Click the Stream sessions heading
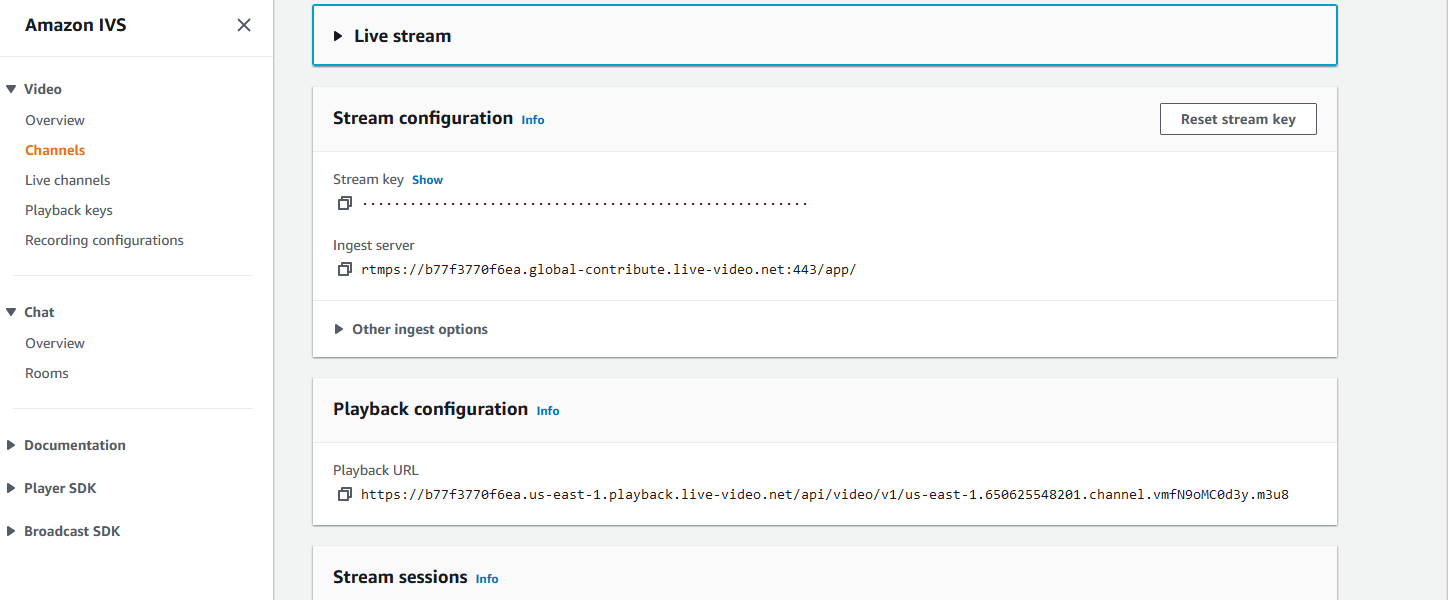The width and height of the screenshot is (1455, 600). point(400,577)
